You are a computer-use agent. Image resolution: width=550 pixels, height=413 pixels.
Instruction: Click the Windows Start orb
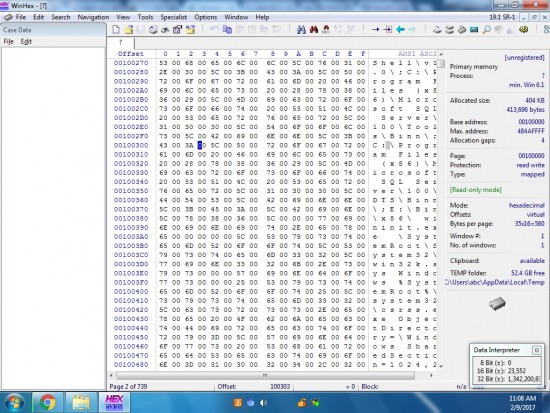14,402
